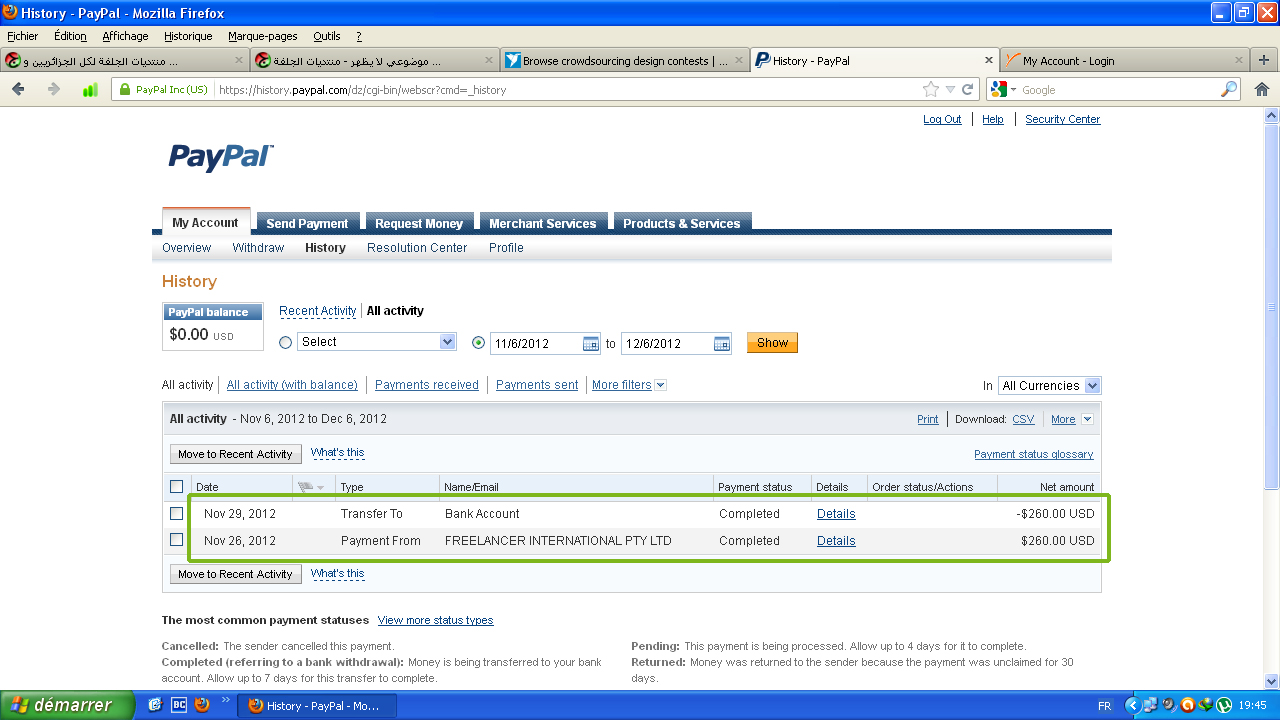The width and height of the screenshot is (1280, 720).
Task: Click the Internet Explorer quick launch icon
Action: tap(155, 705)
